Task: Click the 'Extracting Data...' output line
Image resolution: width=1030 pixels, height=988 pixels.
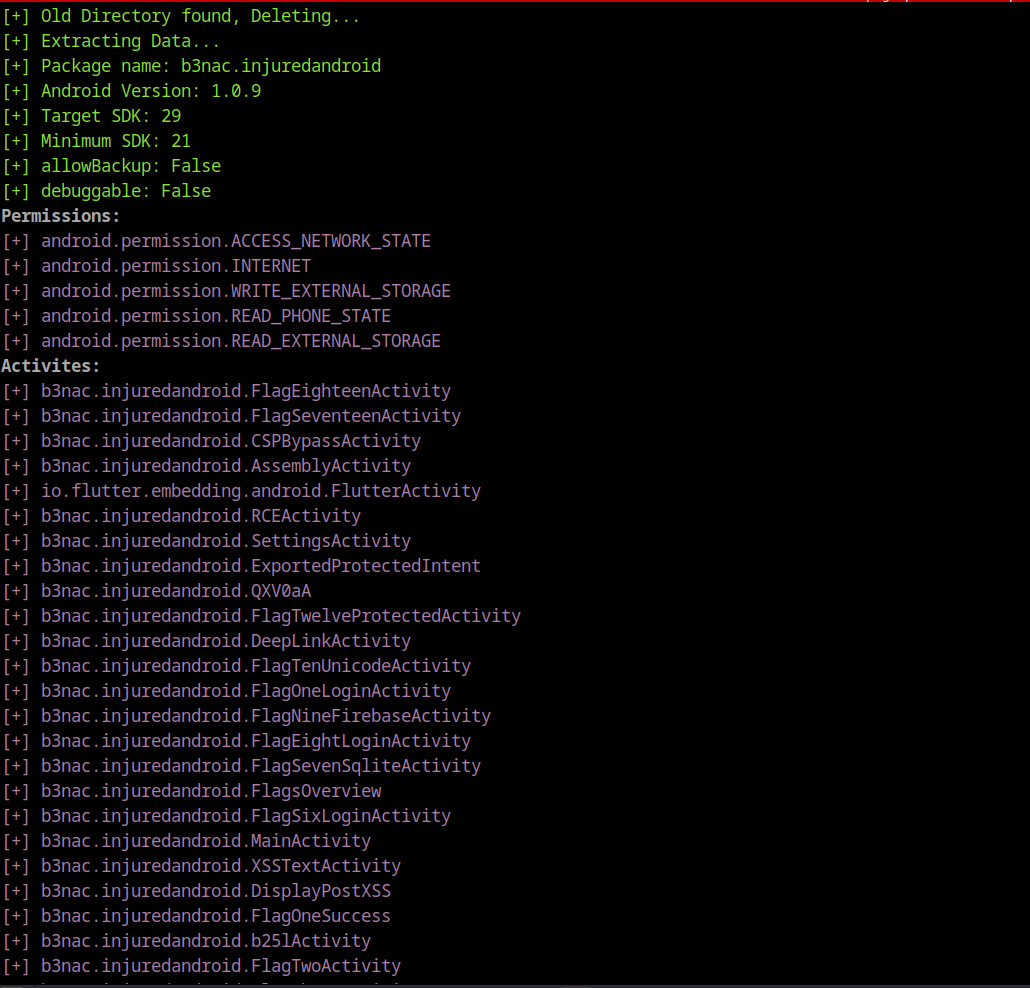Action: (111, 41)
